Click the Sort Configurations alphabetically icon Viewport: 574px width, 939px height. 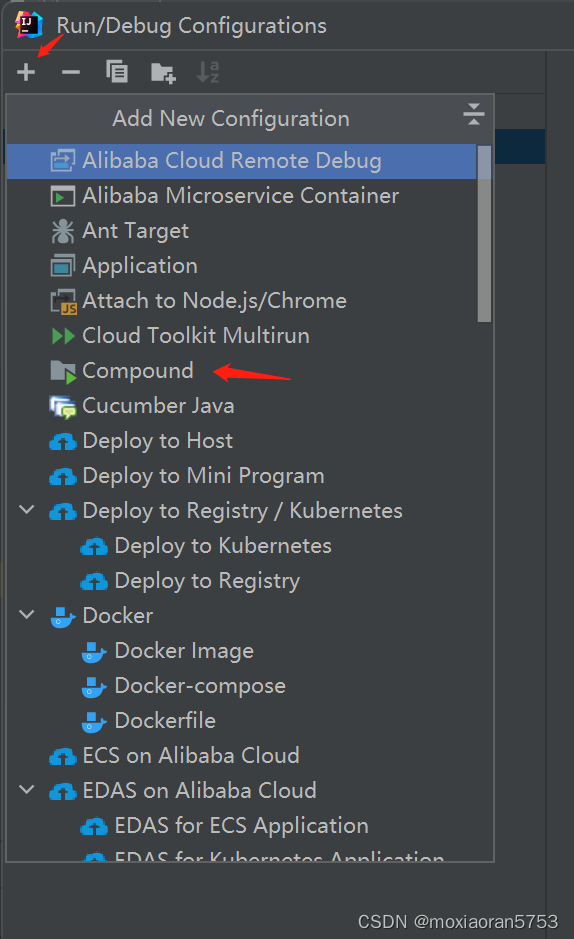tap(208, 72)
